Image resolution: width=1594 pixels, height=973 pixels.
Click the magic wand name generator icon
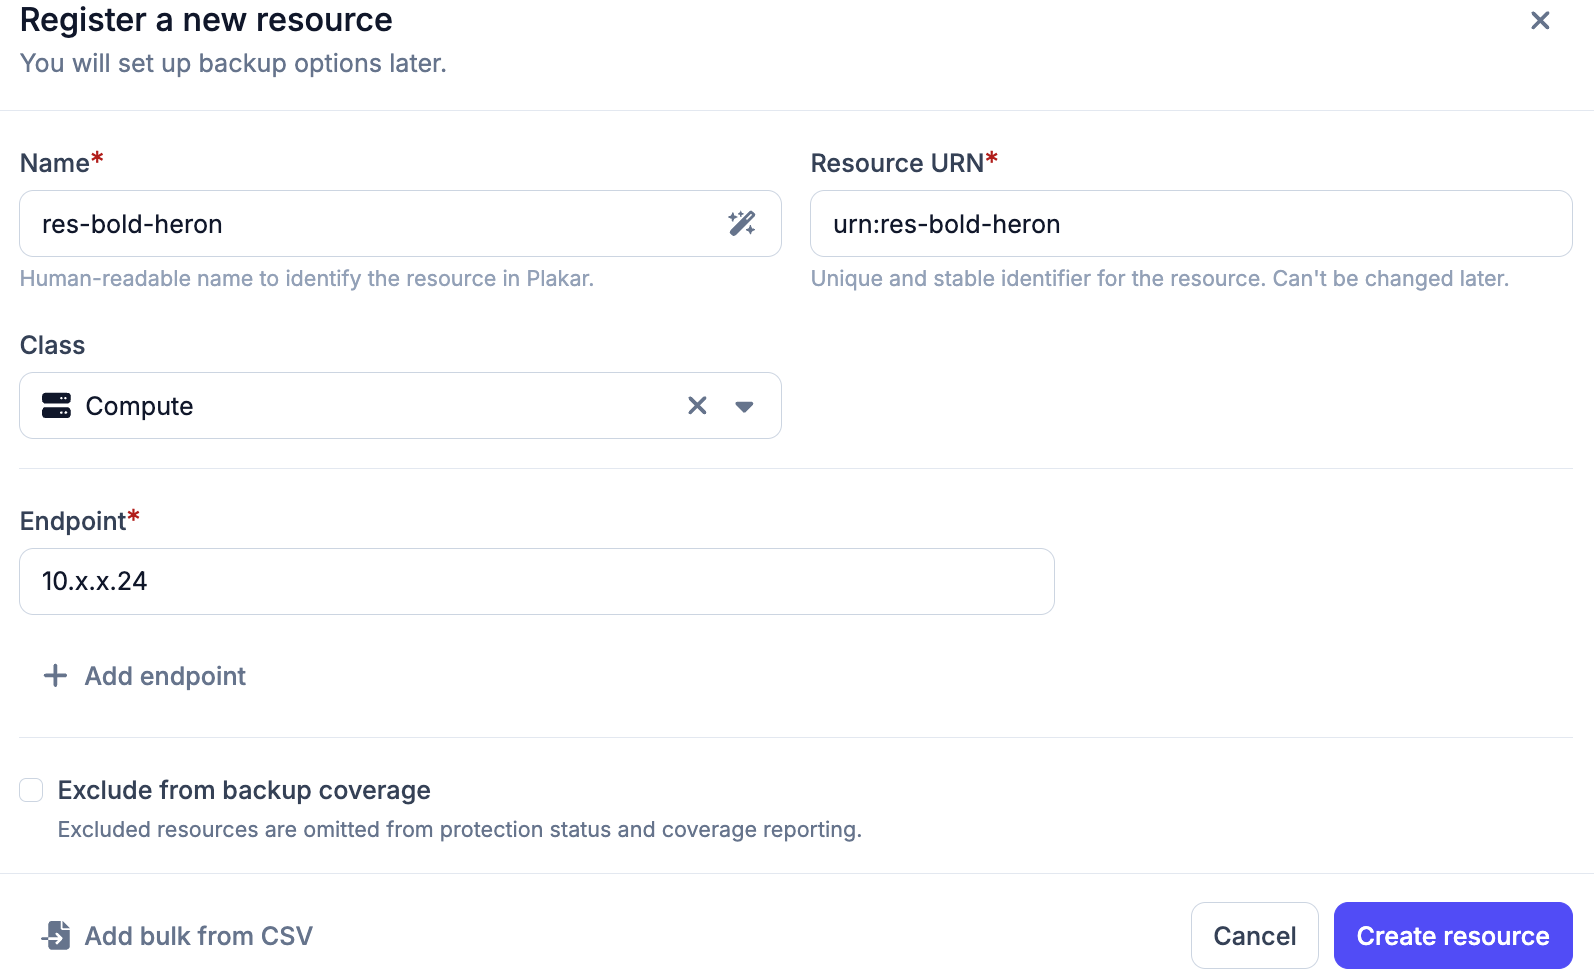pyautogui.click(x=741, y=223)
